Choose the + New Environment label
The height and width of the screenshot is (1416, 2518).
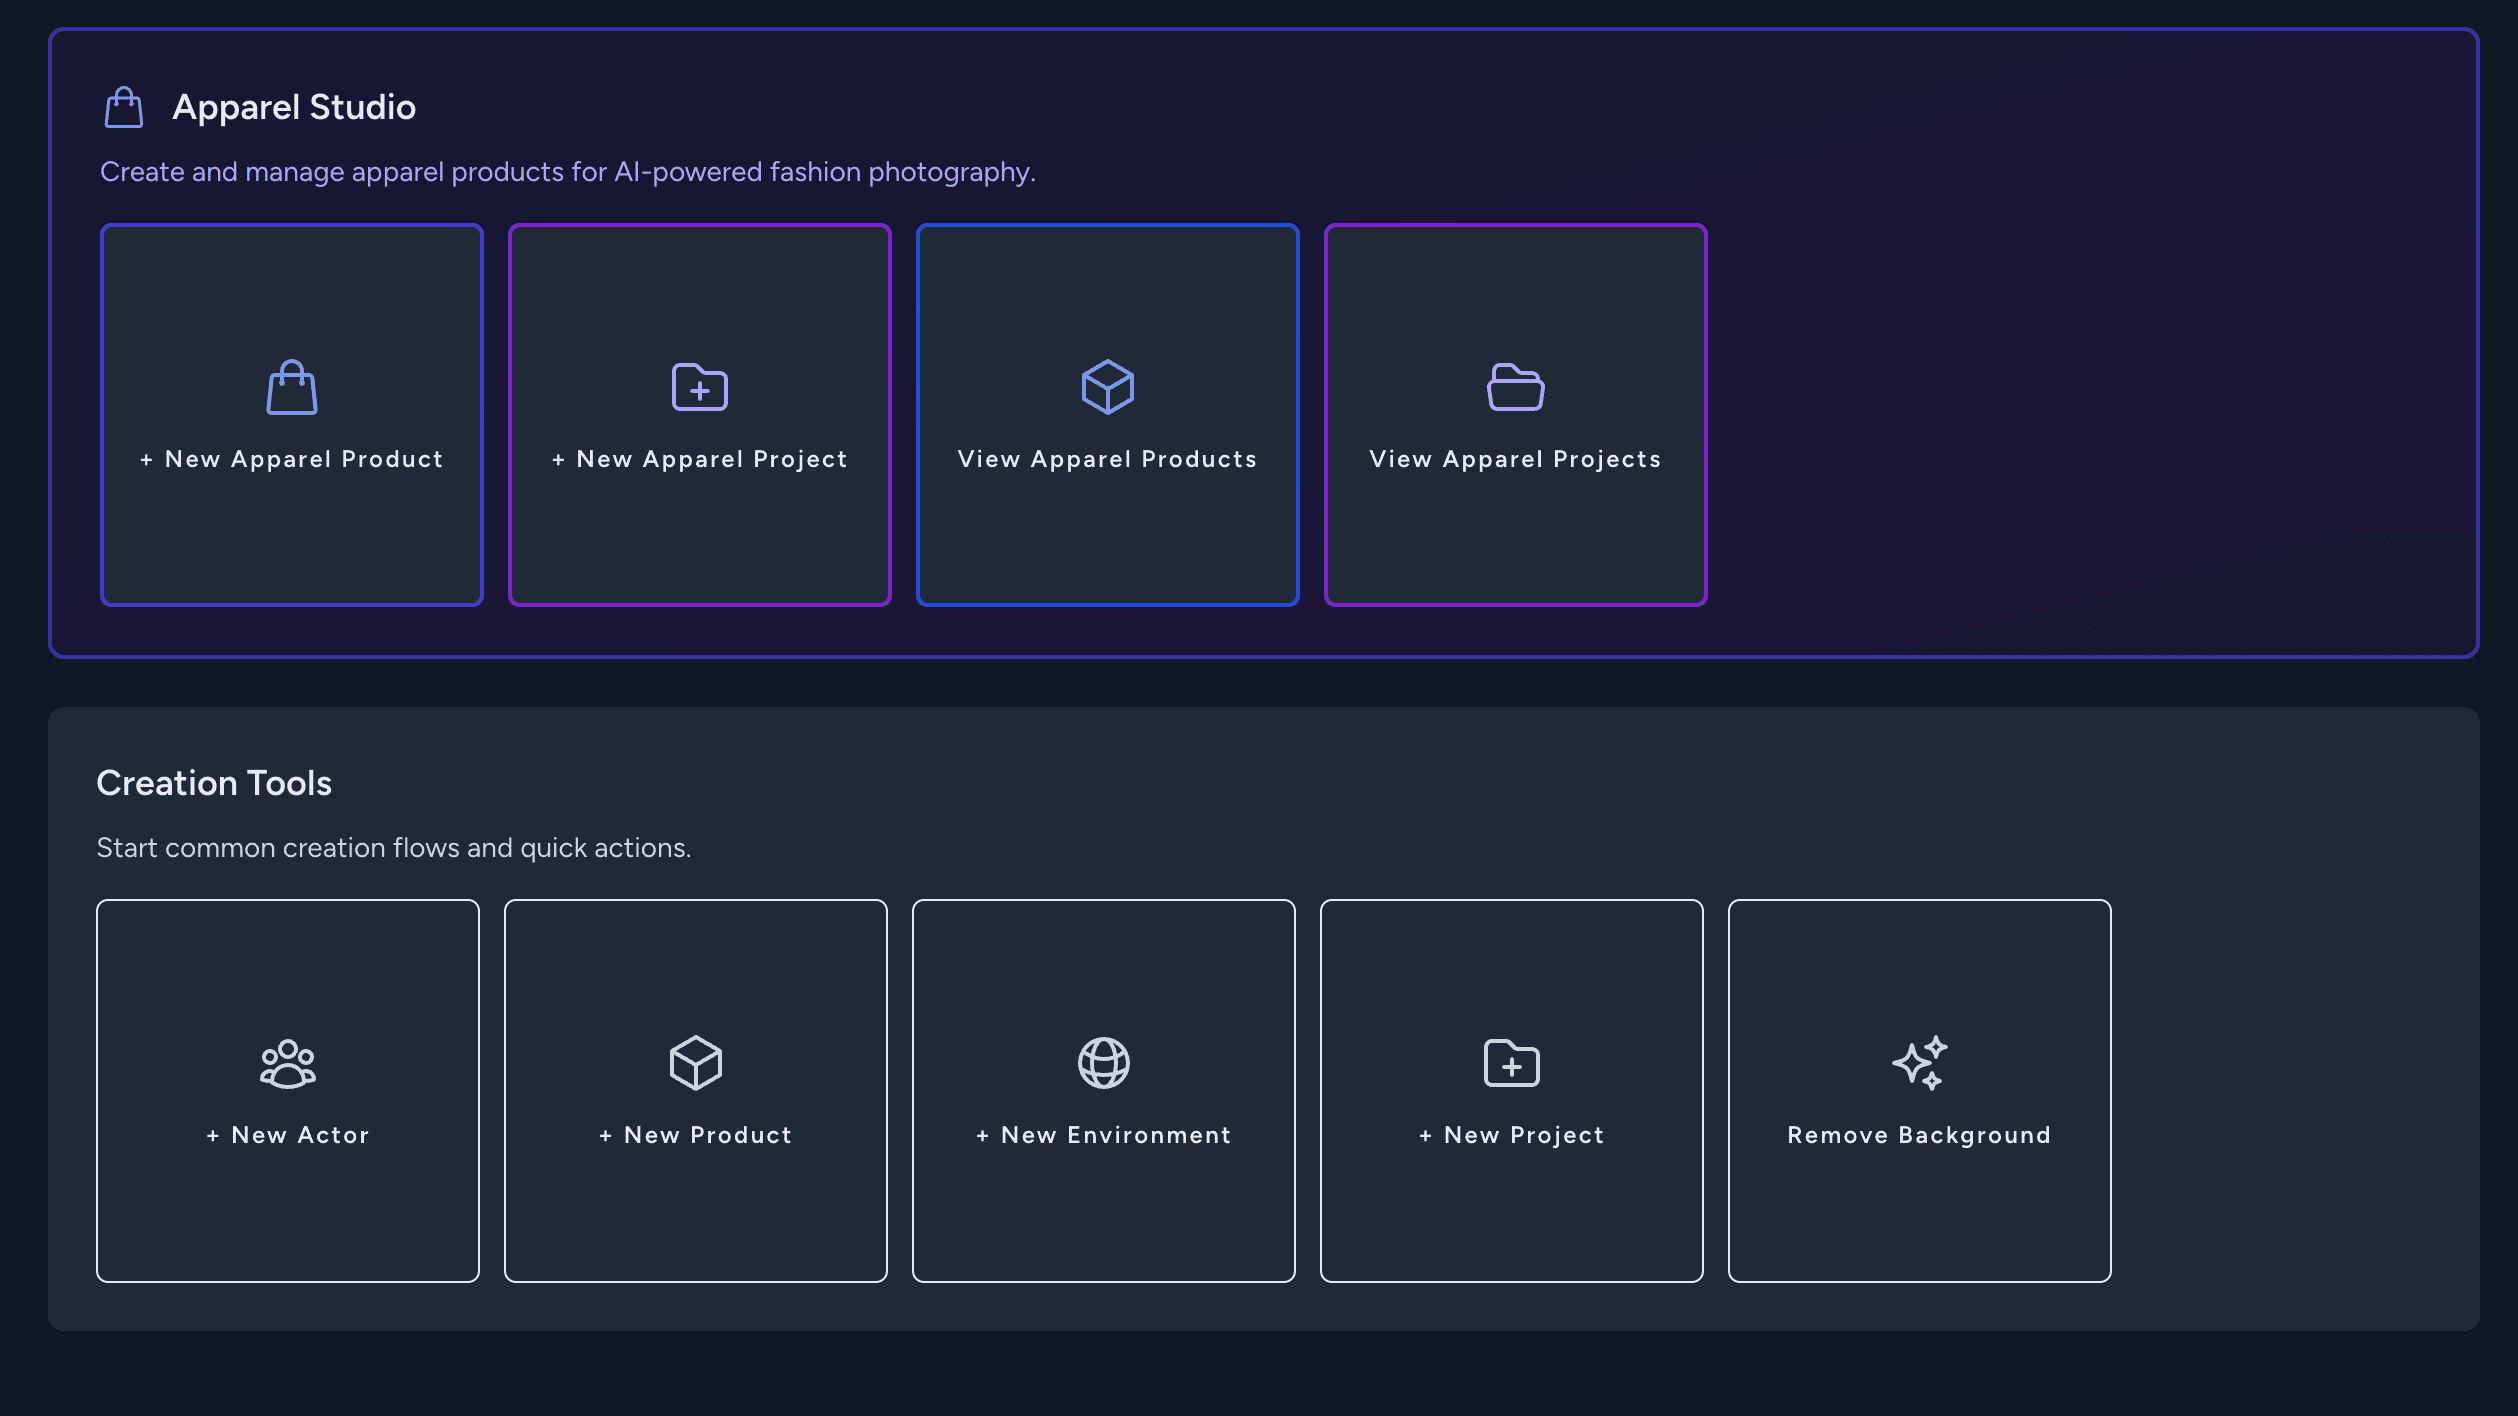pos(1104,1135)
